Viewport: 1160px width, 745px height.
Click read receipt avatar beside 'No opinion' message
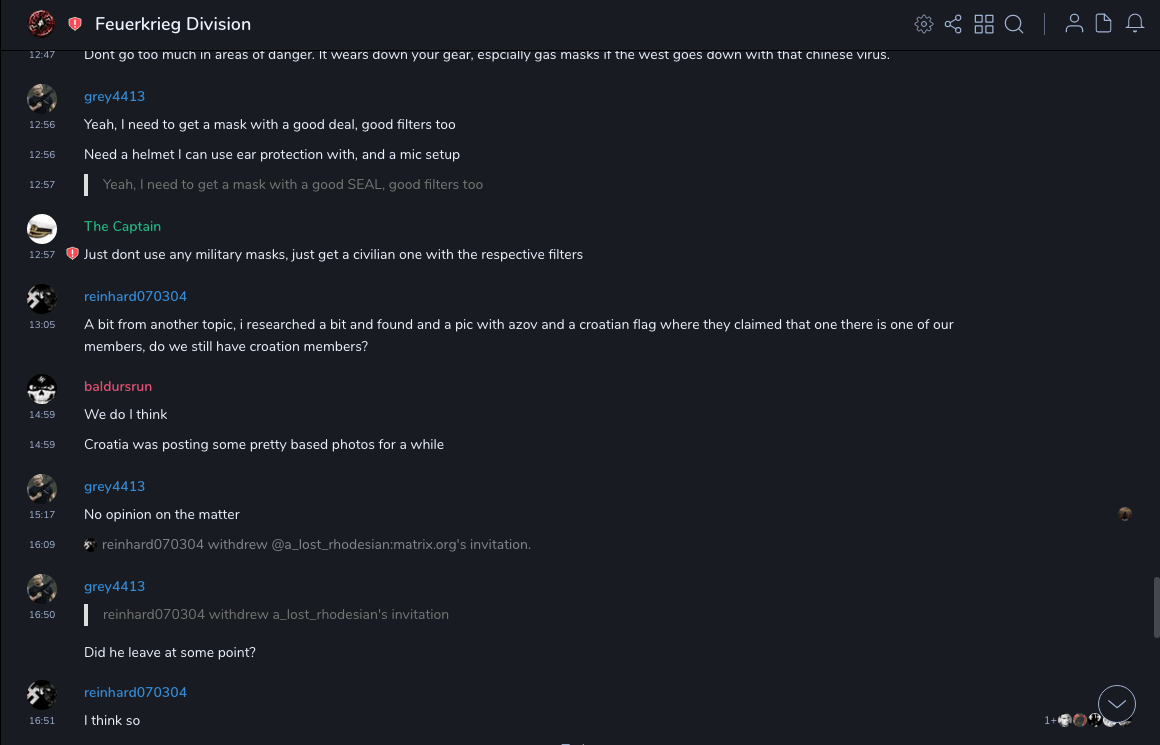(1125, 514)
